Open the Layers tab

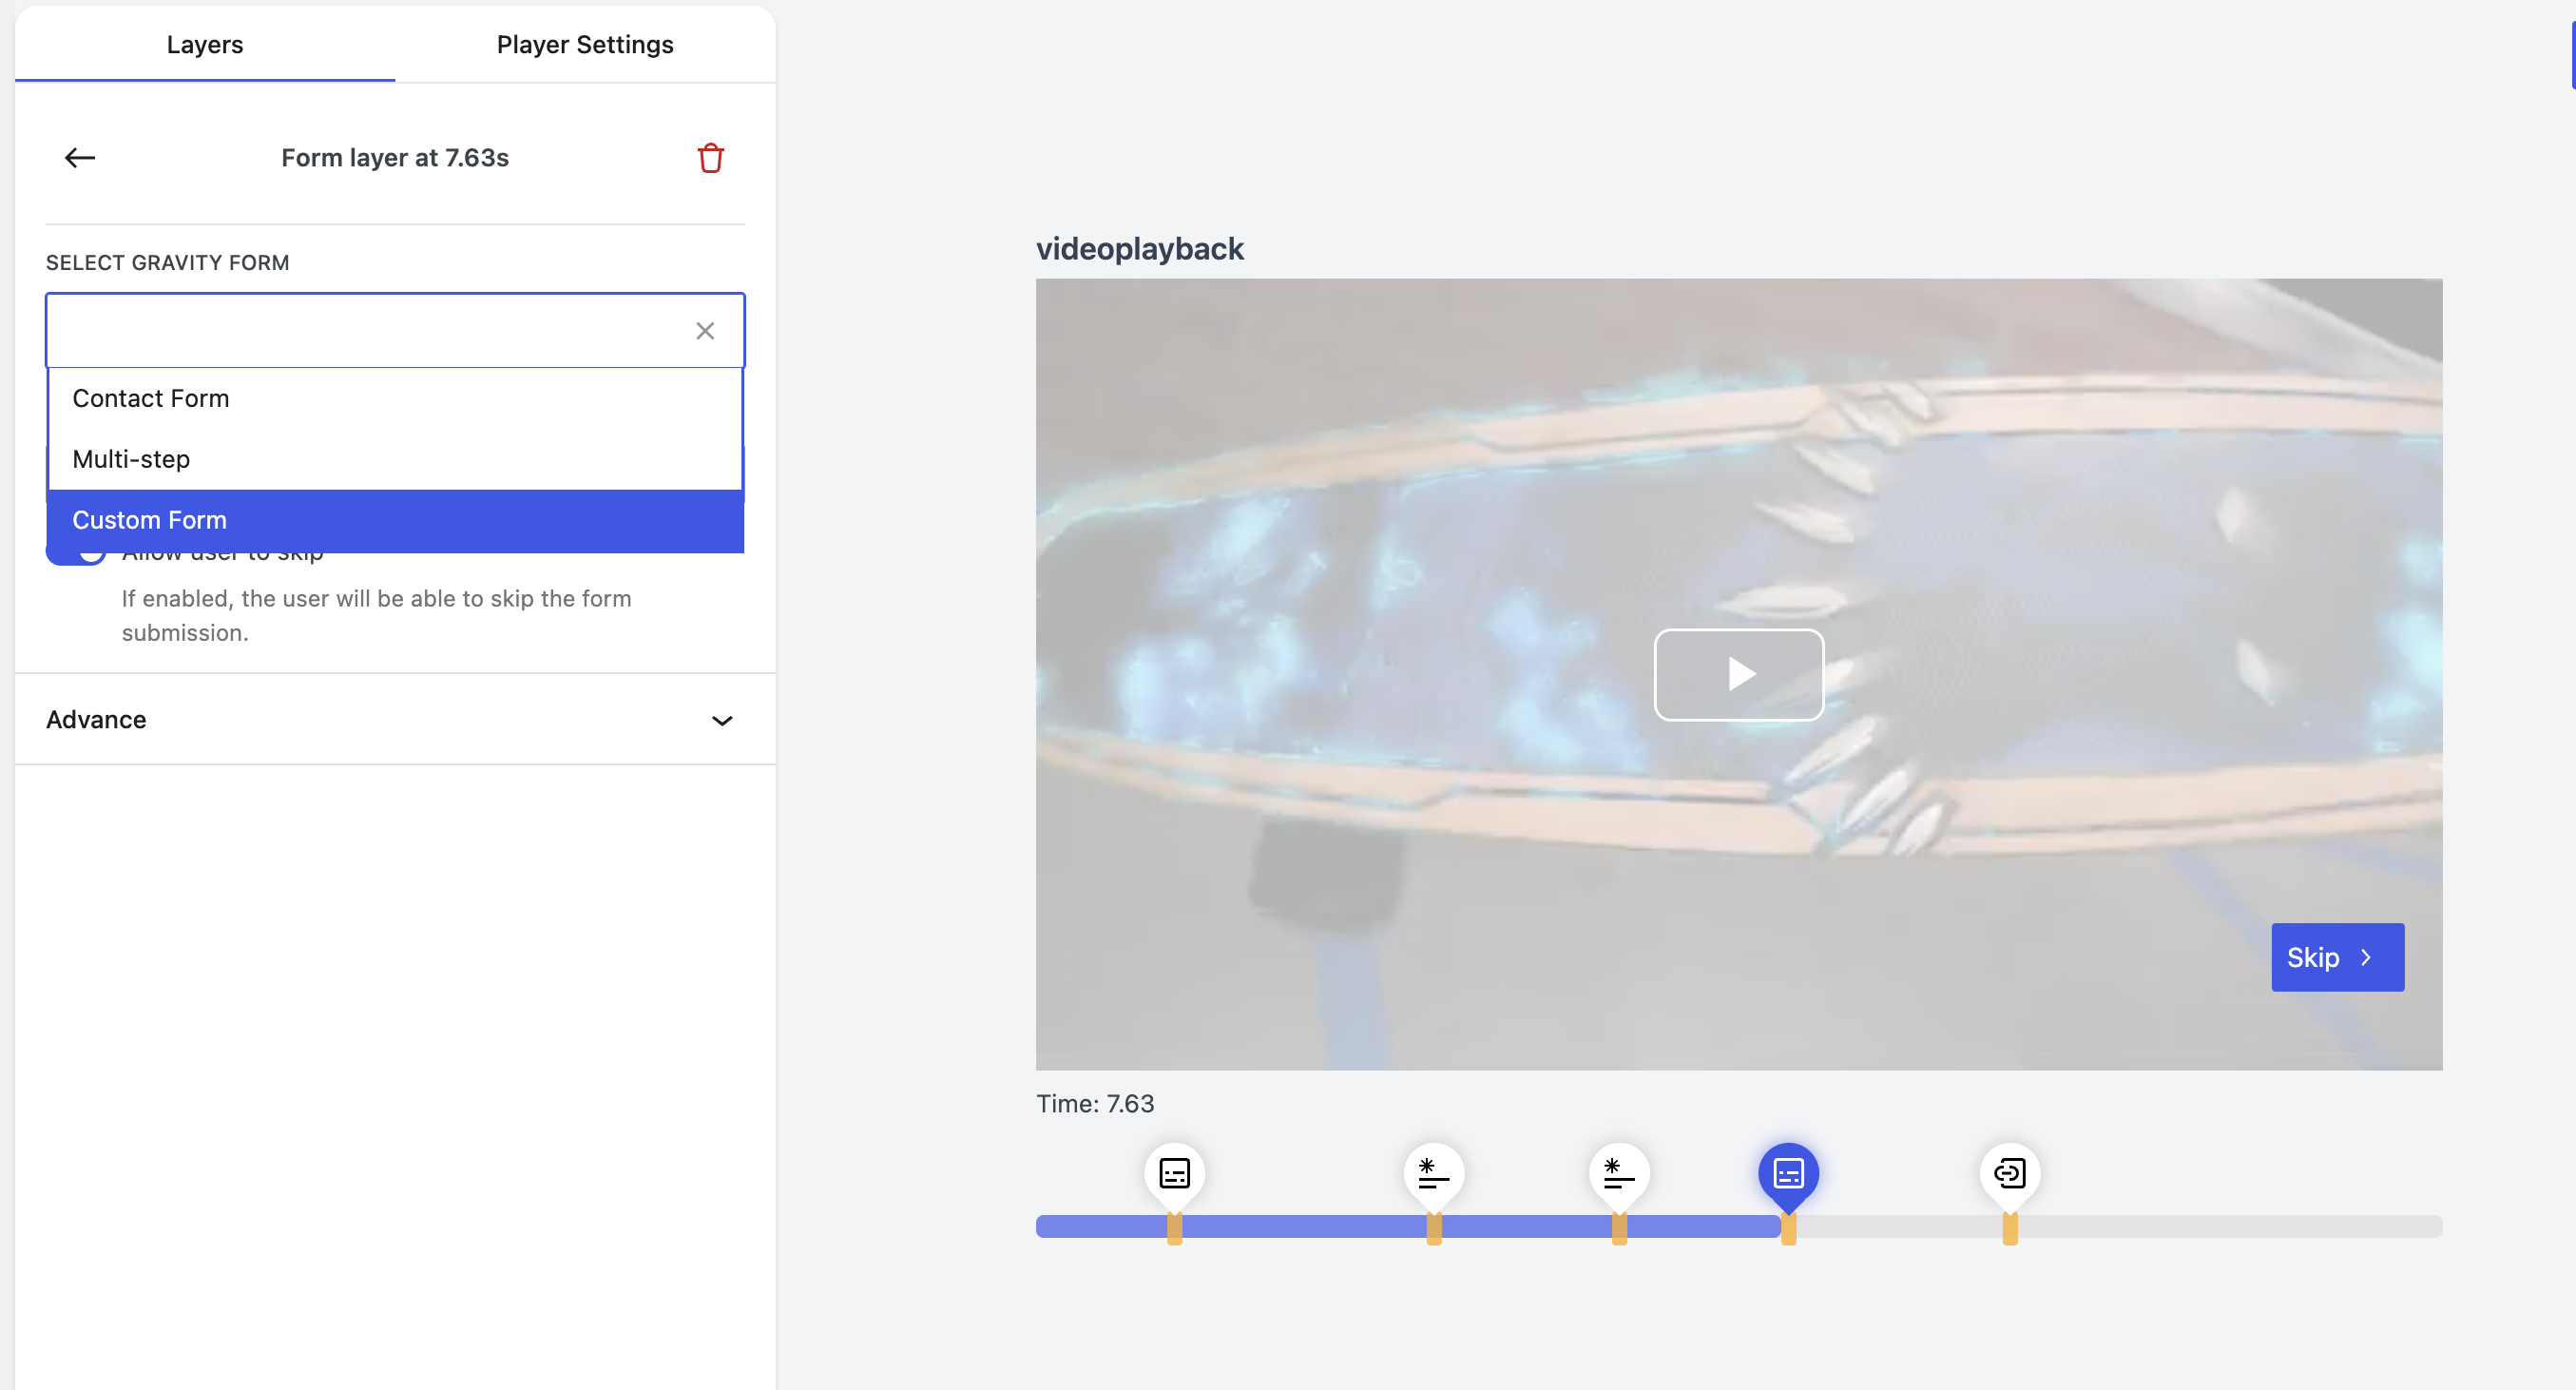[x=205, y=45]
